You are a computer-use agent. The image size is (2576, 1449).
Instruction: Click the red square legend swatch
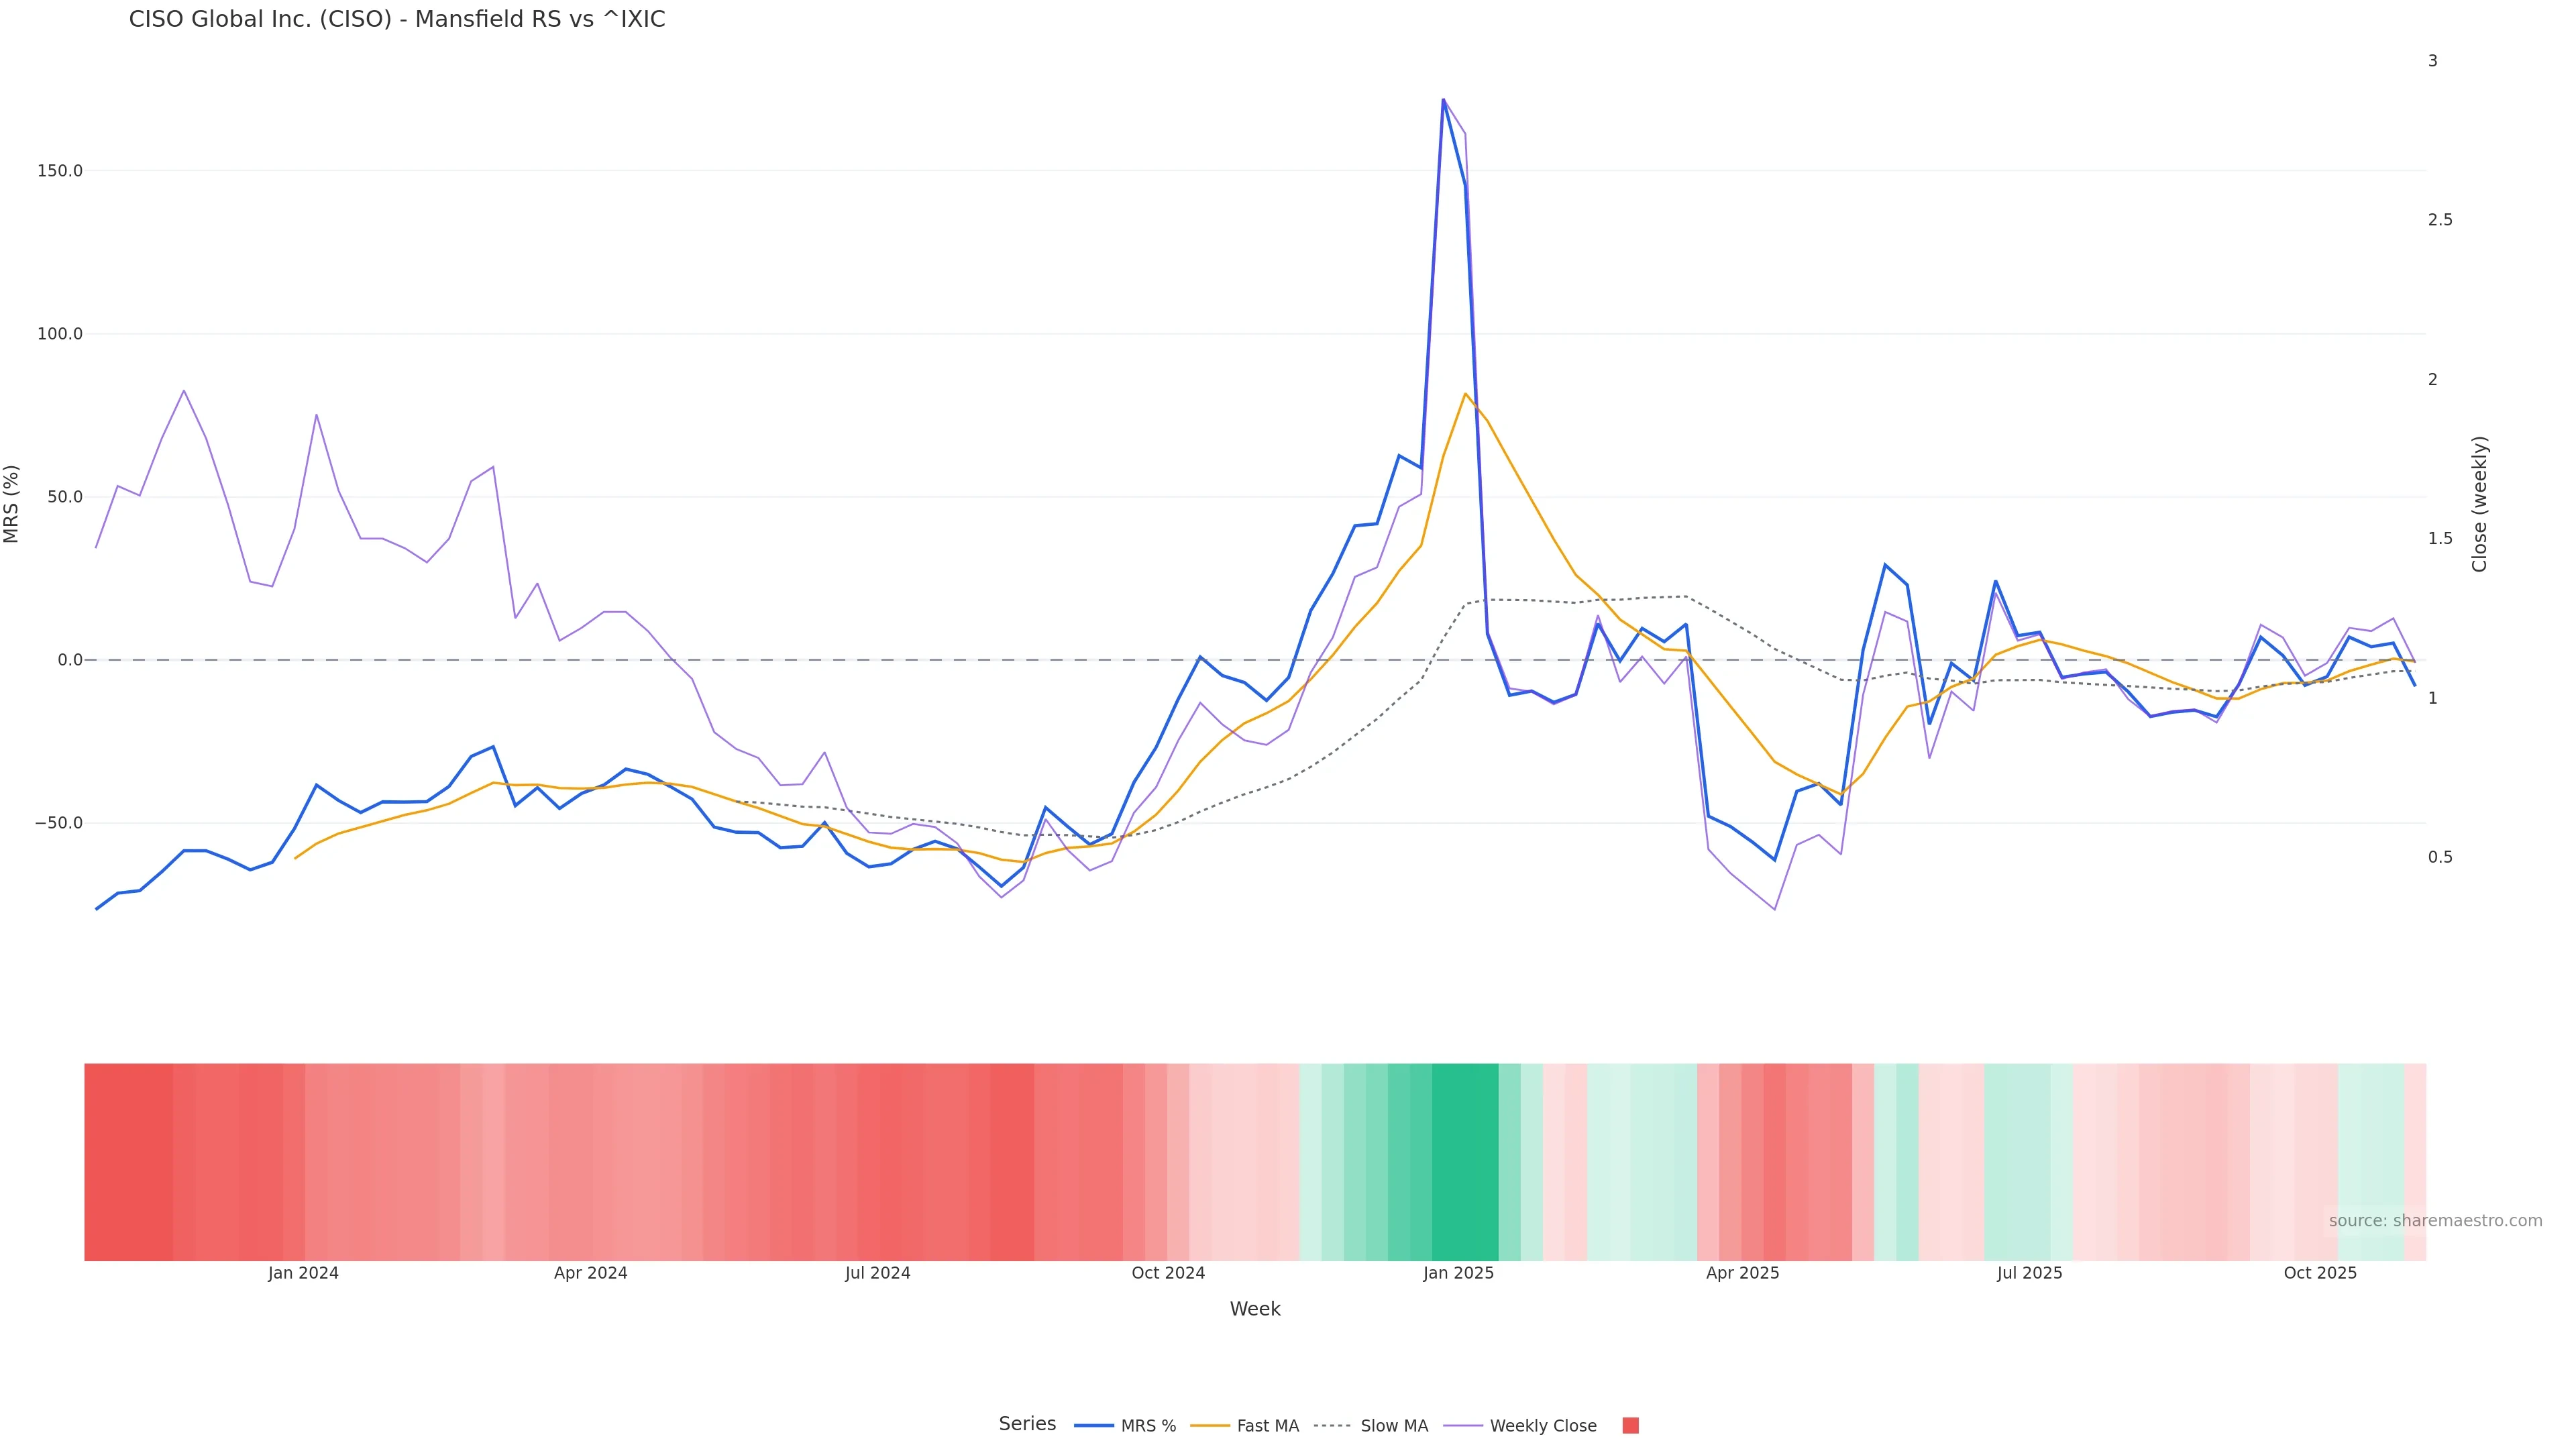1630,1426
